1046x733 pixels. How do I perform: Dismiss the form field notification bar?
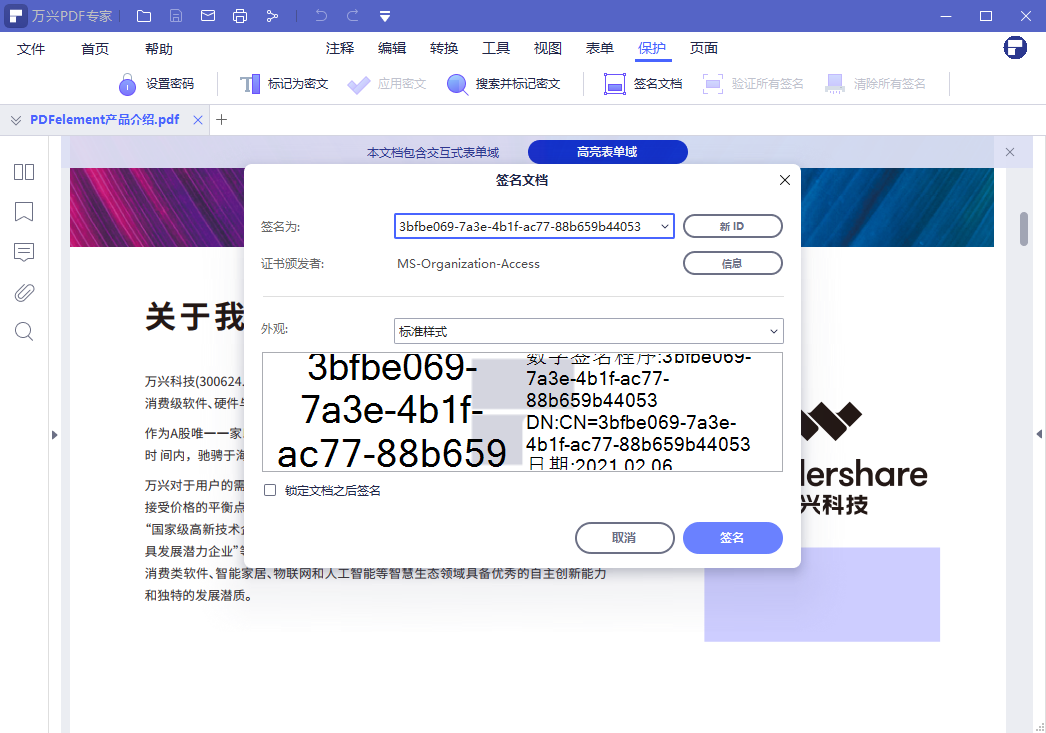coord(1010,152)
